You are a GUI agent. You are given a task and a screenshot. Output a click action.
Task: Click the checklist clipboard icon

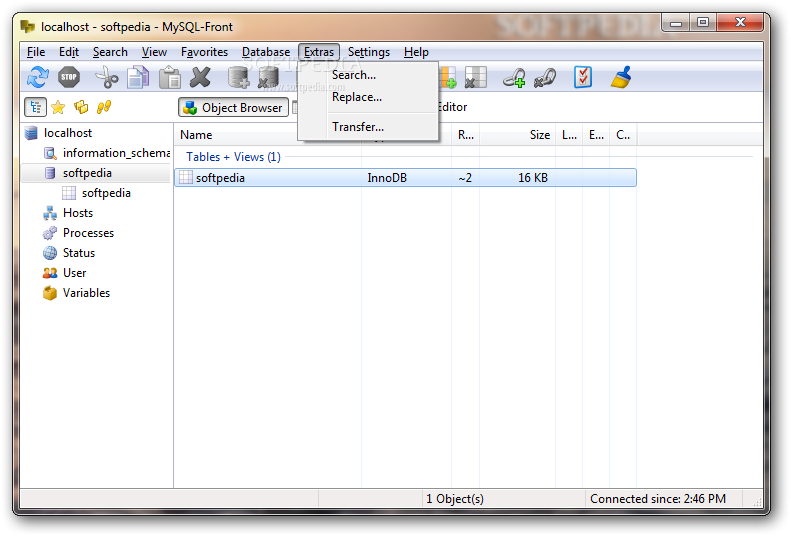(x=583, y=78)
